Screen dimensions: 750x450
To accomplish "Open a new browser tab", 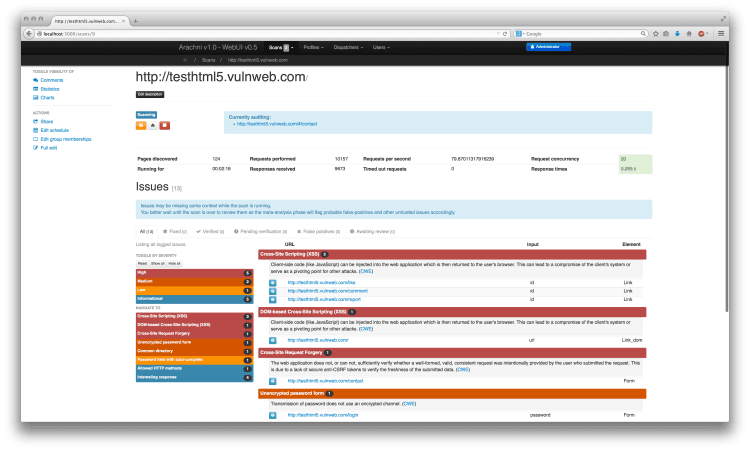I will click(x=136, y=21).
